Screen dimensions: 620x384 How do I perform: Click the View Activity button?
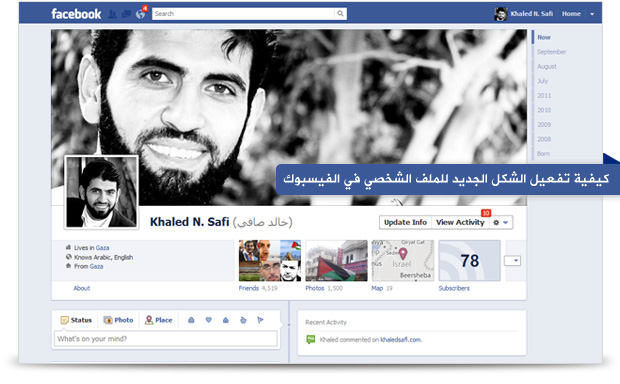coord(460,222)
